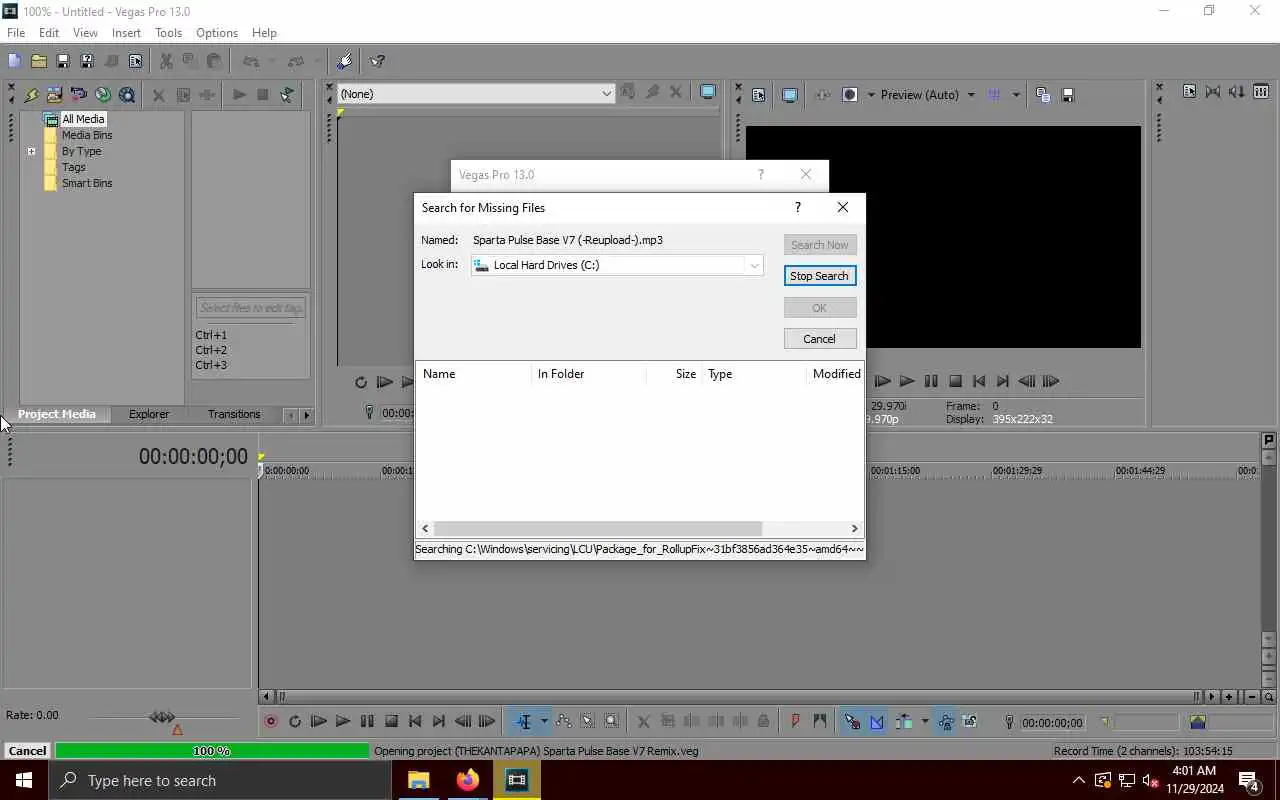Image resolution: width=1280 pixels, height=800 pixels.
Task: Click the right arrow of the results horizontal scrollbar
Action: coord(854,528)
